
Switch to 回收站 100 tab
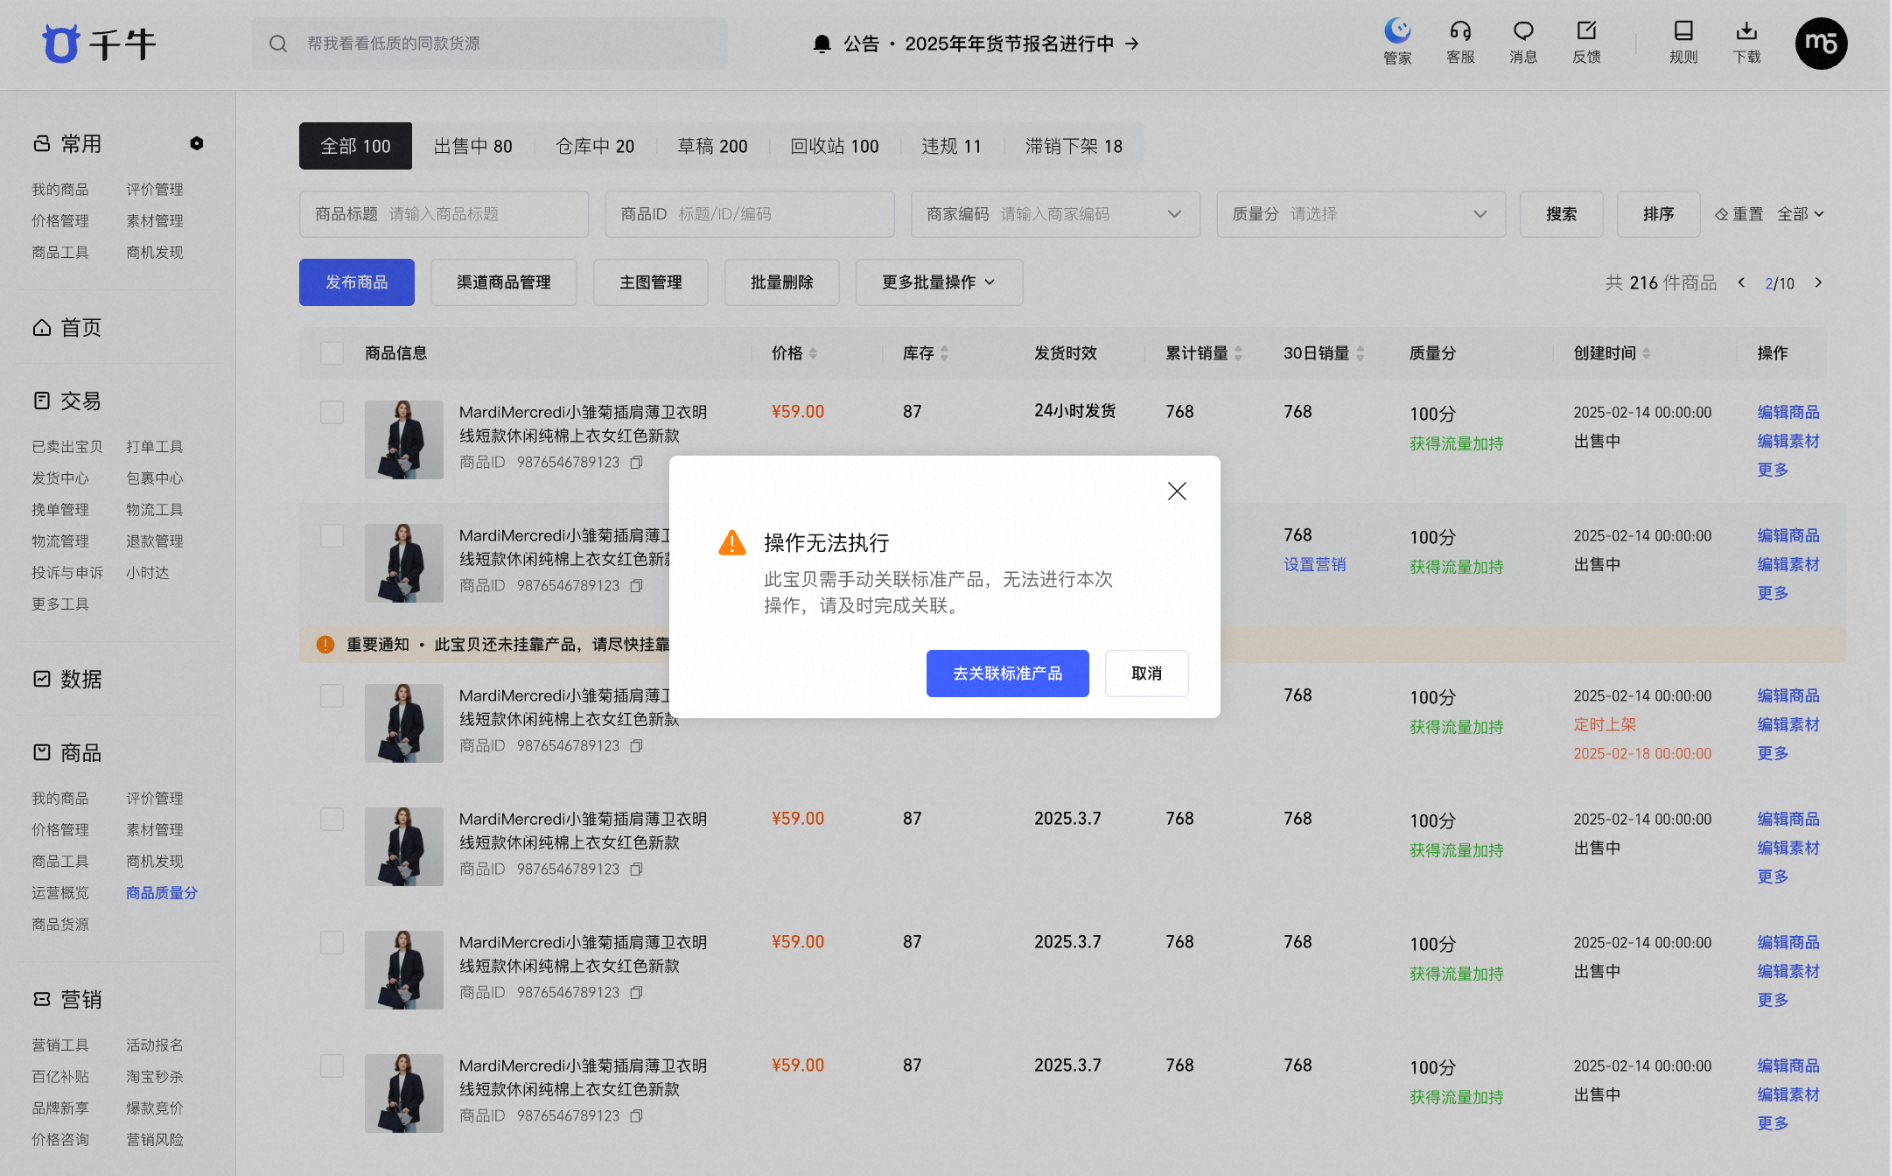click(x=835, y=146)
